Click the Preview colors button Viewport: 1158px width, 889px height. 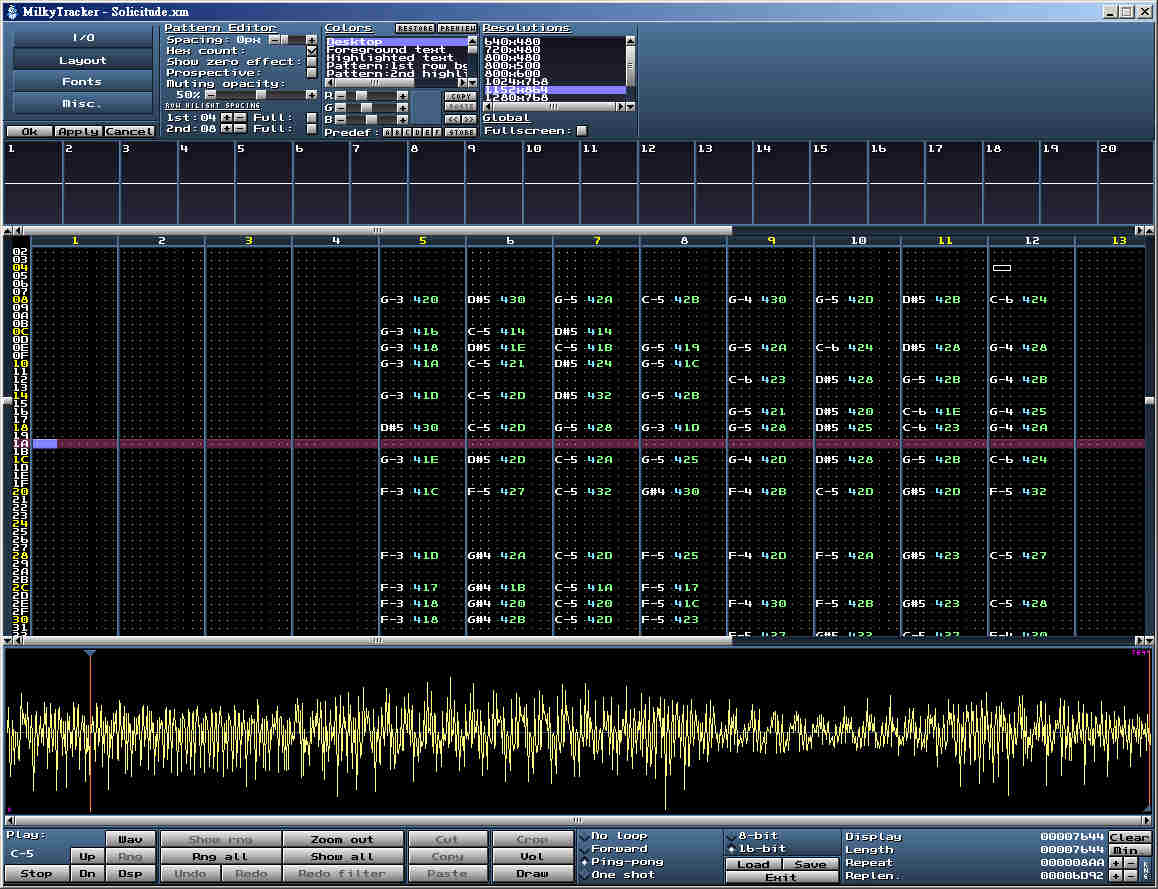457,28
